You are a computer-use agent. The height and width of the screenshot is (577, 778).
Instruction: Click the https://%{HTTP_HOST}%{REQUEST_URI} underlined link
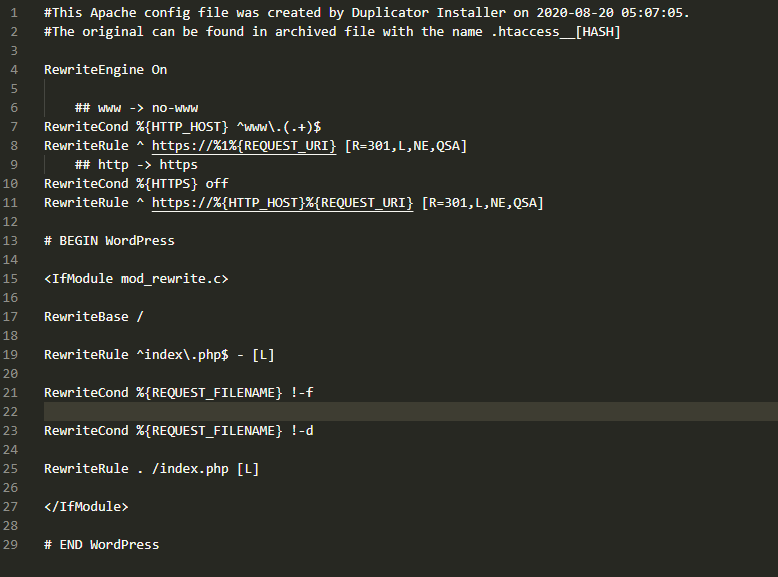point(282,203)
